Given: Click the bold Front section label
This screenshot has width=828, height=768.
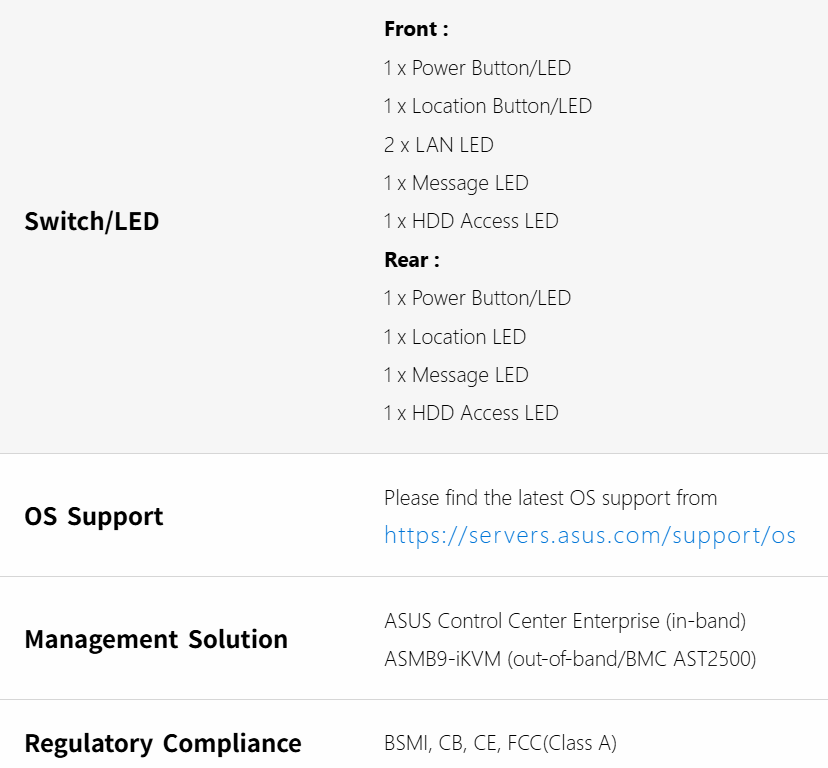Looking at the screenshot, I should [416, 30].
